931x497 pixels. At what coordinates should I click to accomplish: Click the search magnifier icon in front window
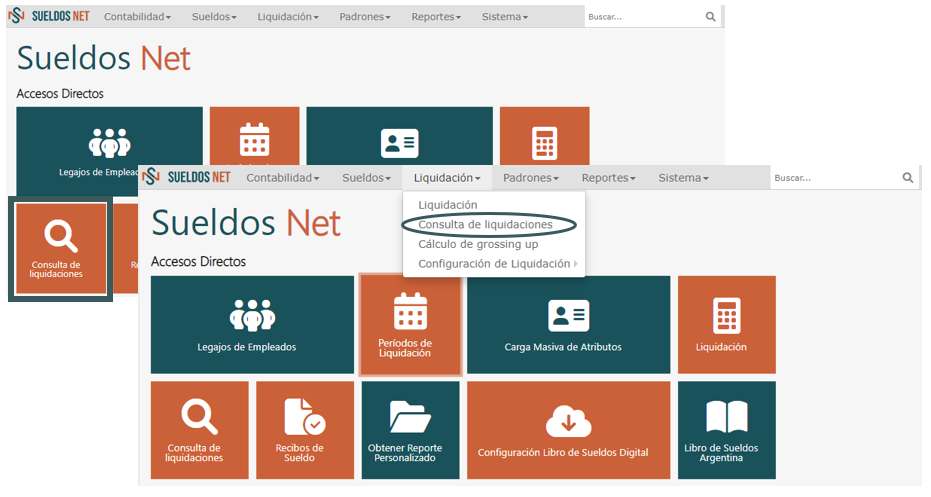[907, 178]
